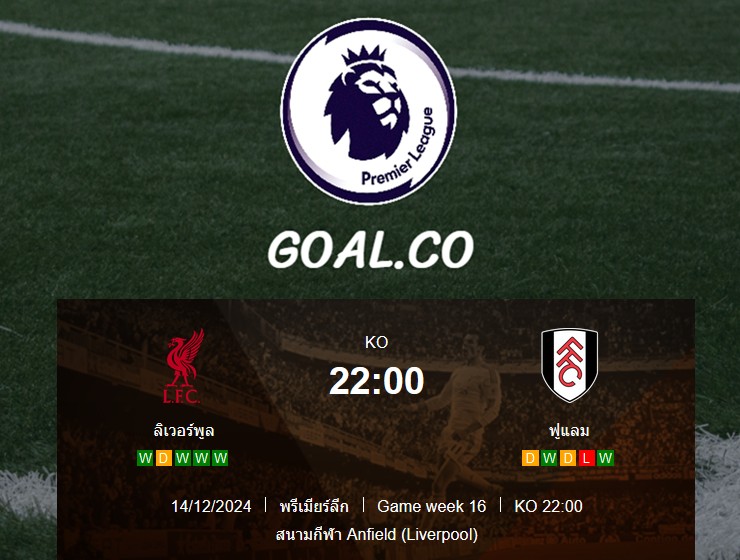The image size is (740, 560).
Task: Click the Premier League lion logo
Action: tap(369, 111)
